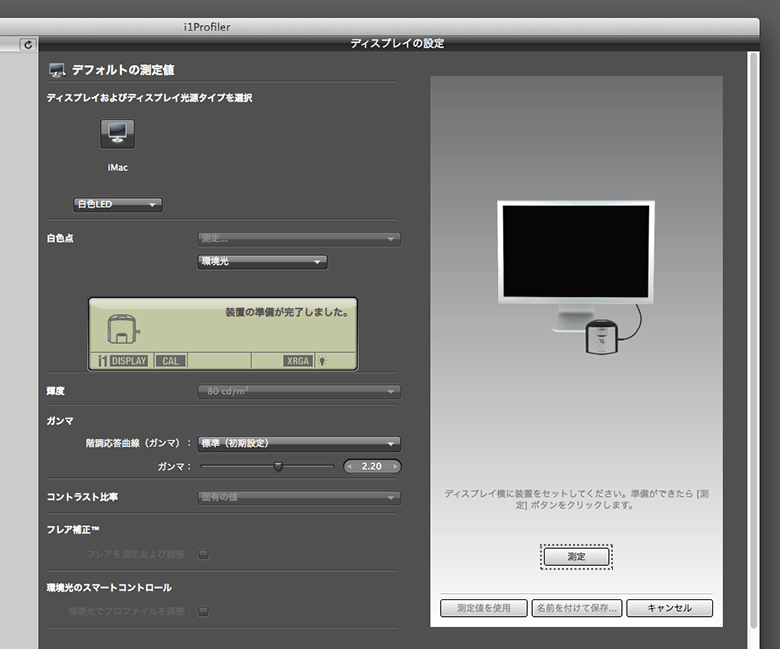Click the ディスプレイ横に装置をセット instruction text
This screenshot has width=780, height=649.
pyautogui.click(x=576, y=499)
